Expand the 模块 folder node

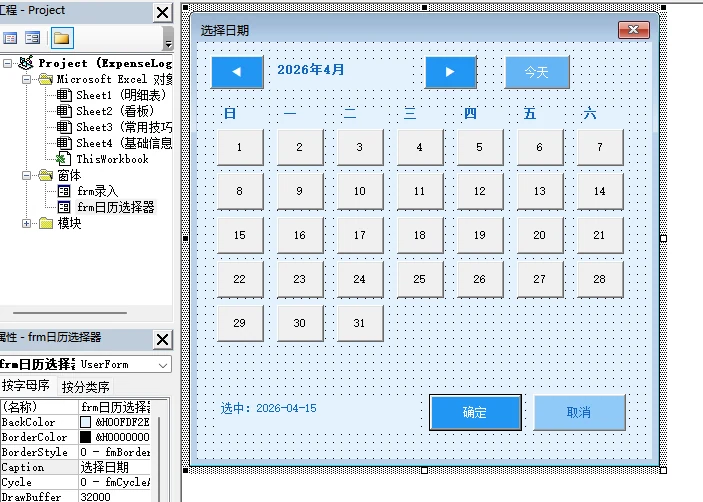26,223
